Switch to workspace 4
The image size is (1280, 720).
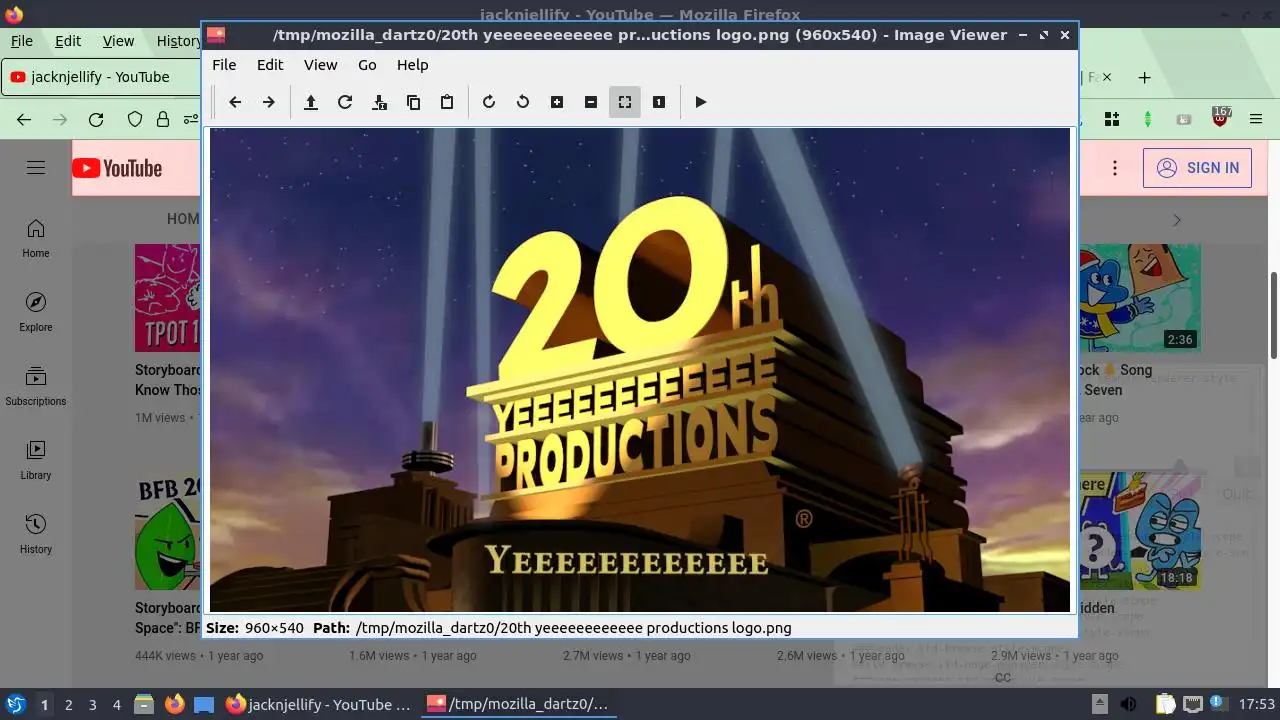pyautogui.click(x=117, y=705)
